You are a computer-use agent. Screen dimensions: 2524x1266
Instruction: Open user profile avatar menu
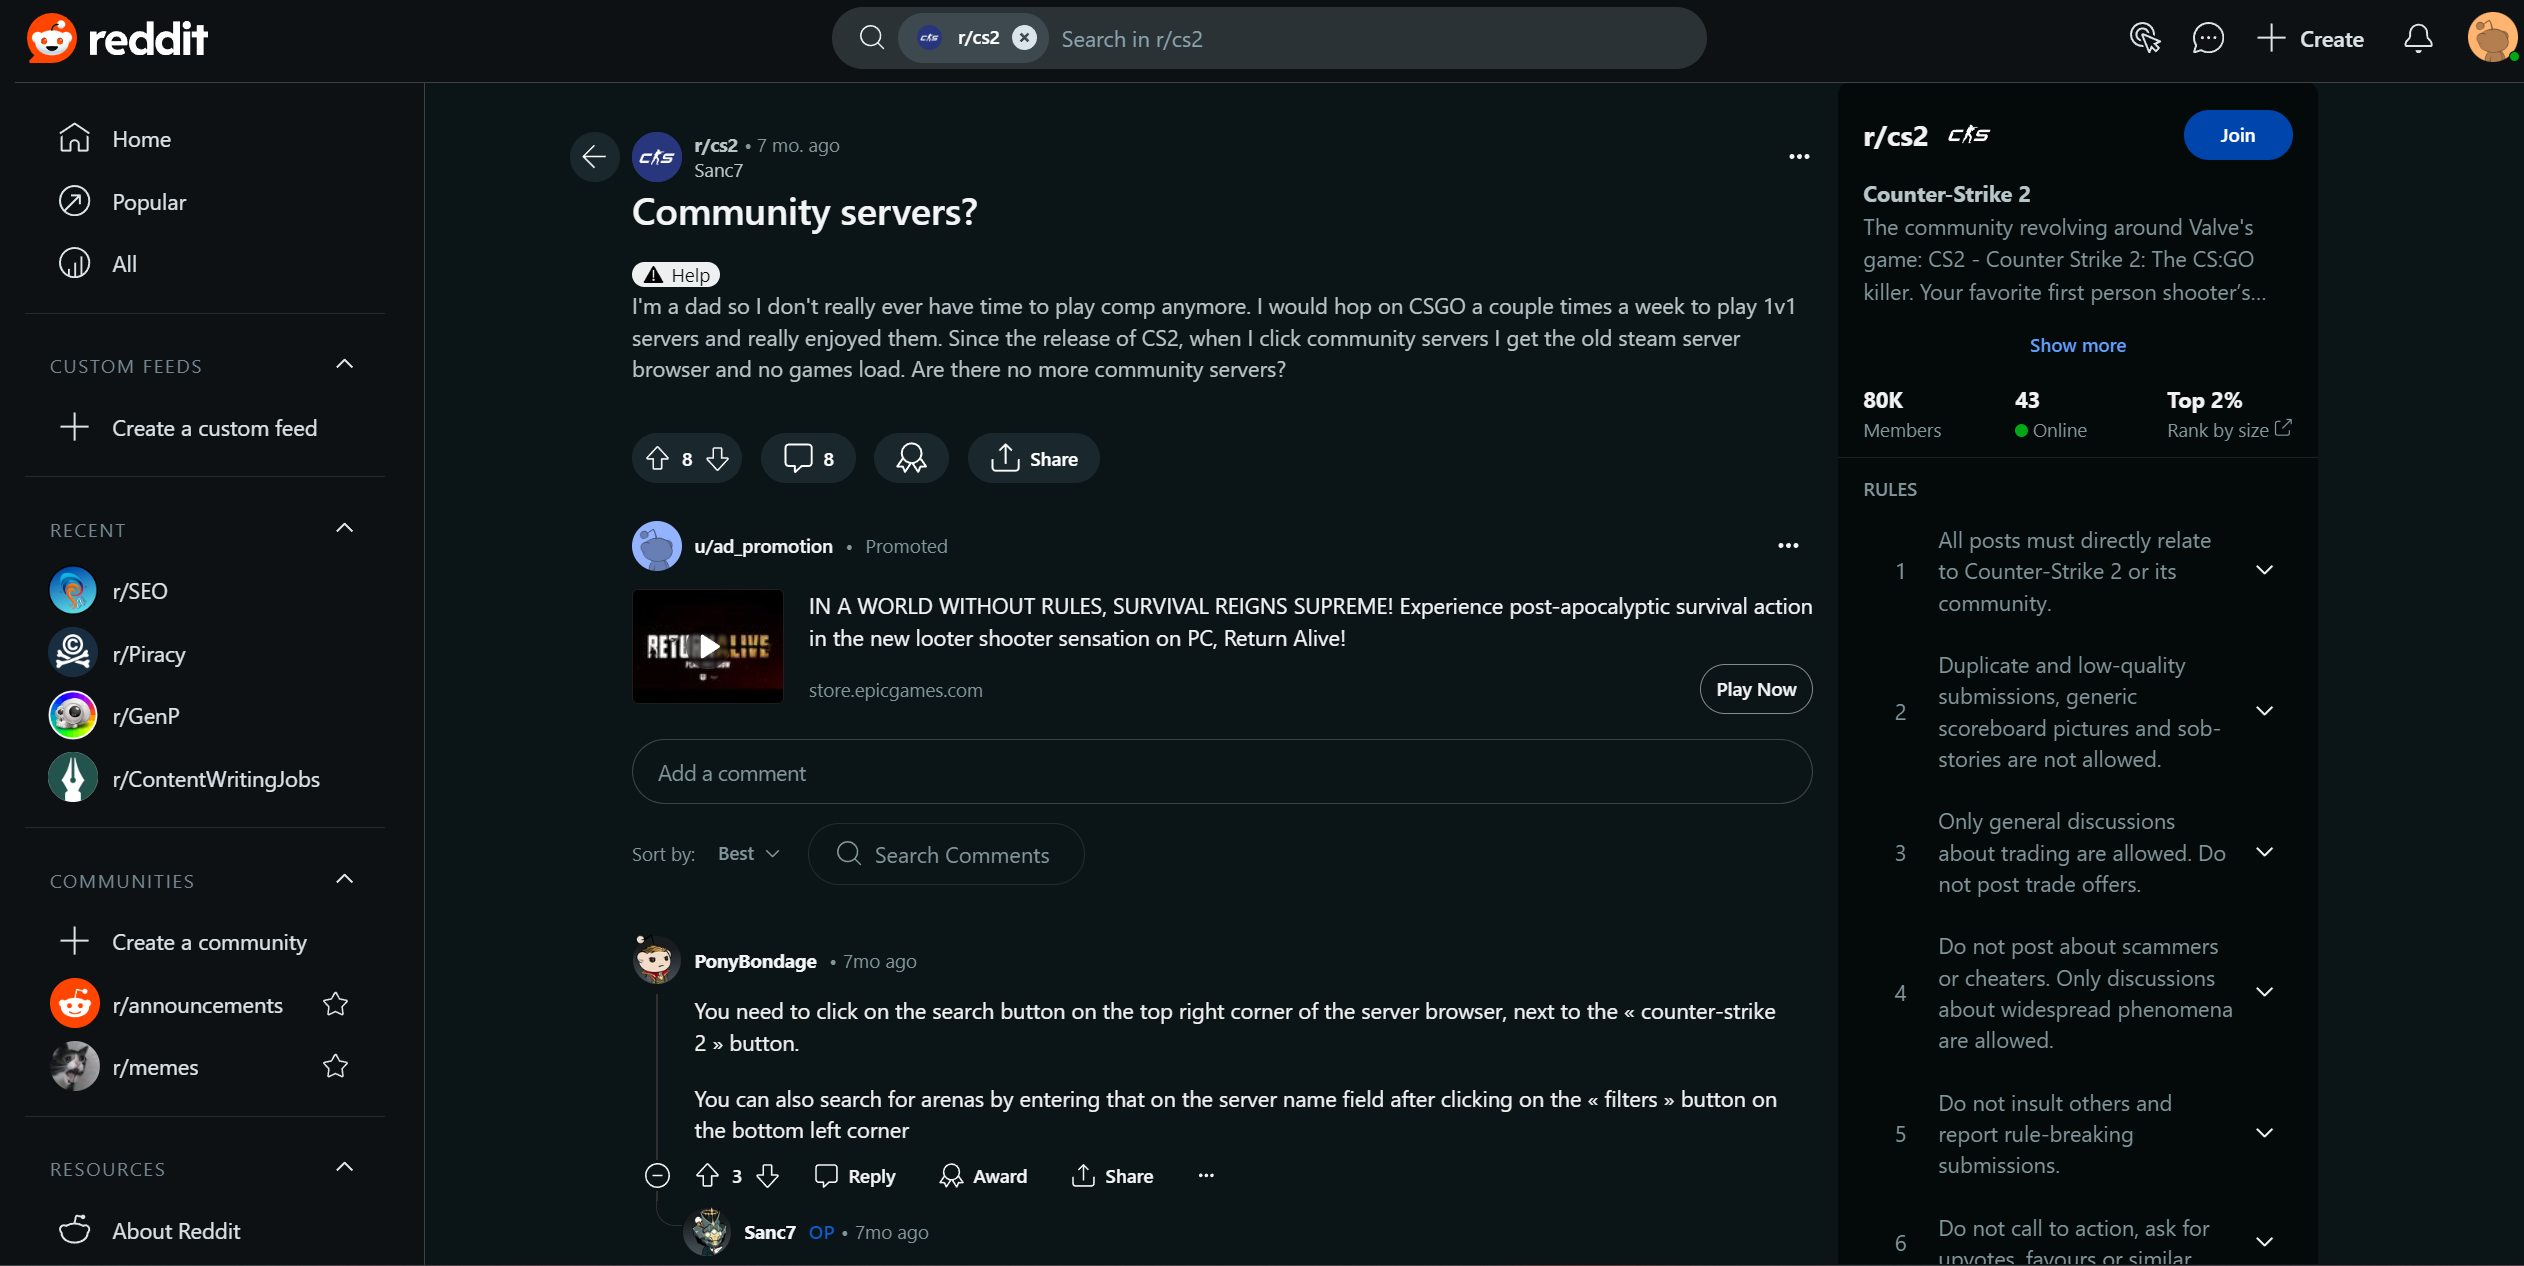[2491, 38]
